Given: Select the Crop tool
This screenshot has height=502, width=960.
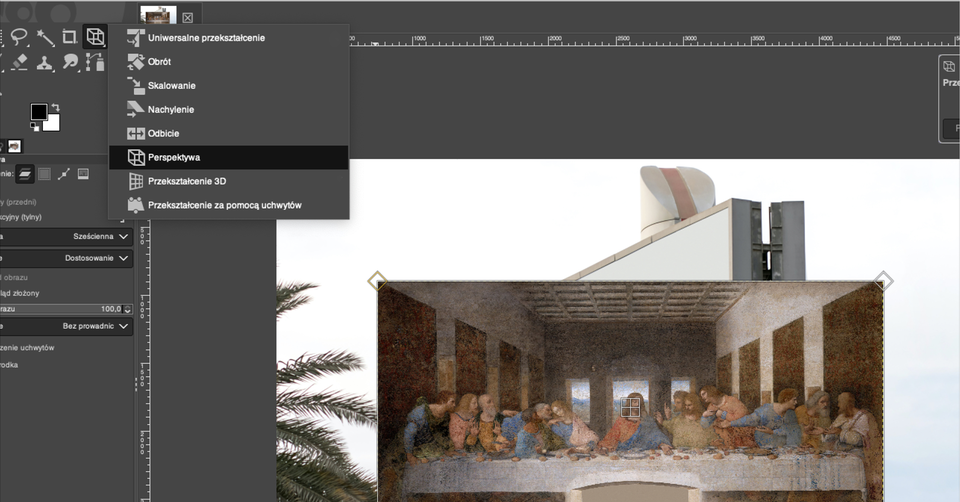Looking at the screenshot, I should click(x=70, y=38).
